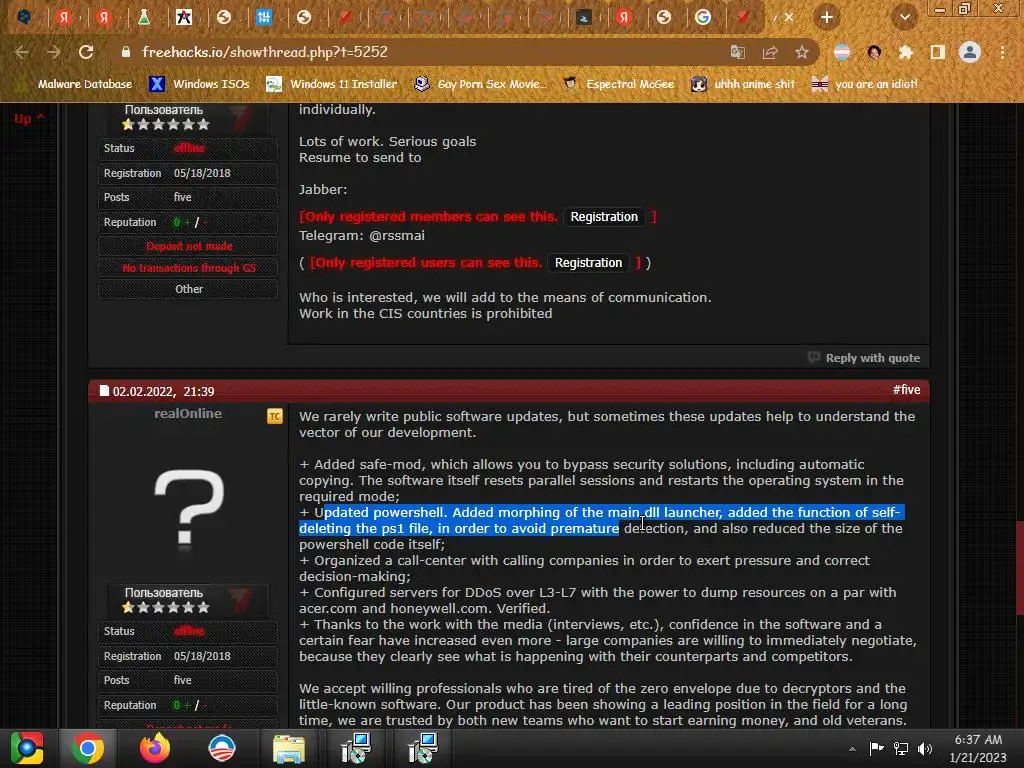
Task: Open the round red-white-blue logo taskbar app
Action: click(221, 748)
